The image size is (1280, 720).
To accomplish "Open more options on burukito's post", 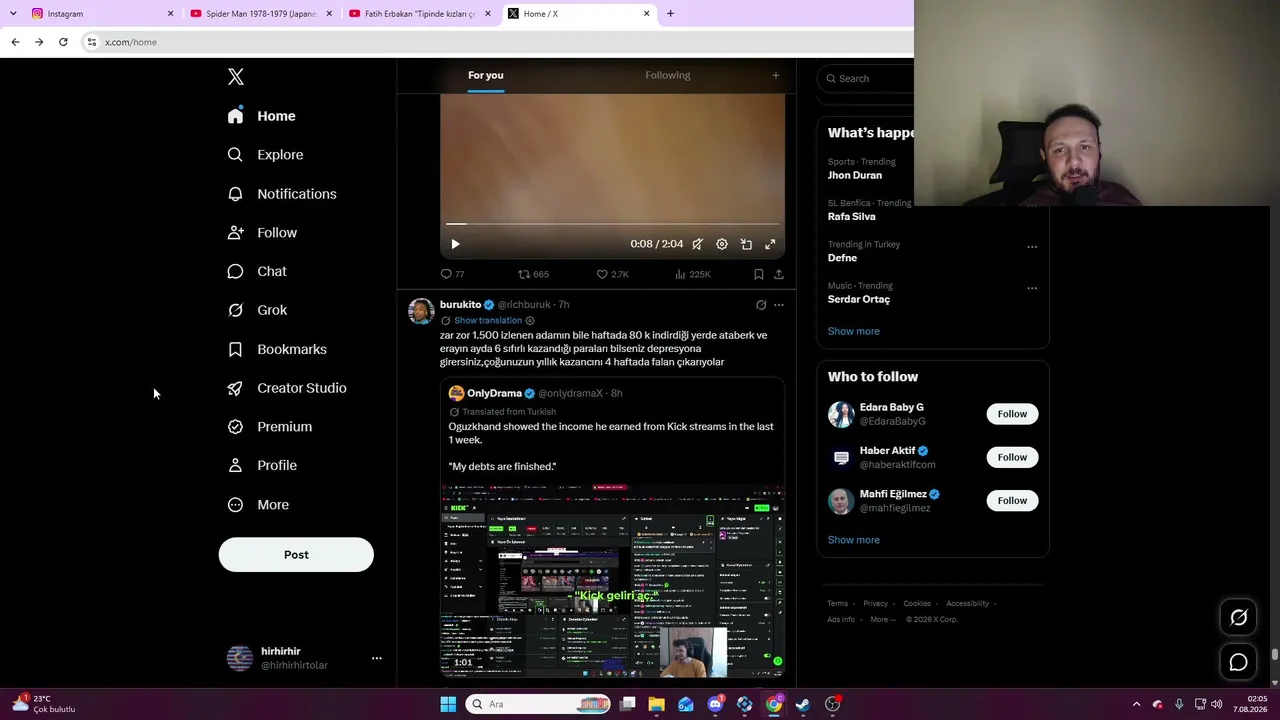I will pyautogui.click(x=779, y=305).
